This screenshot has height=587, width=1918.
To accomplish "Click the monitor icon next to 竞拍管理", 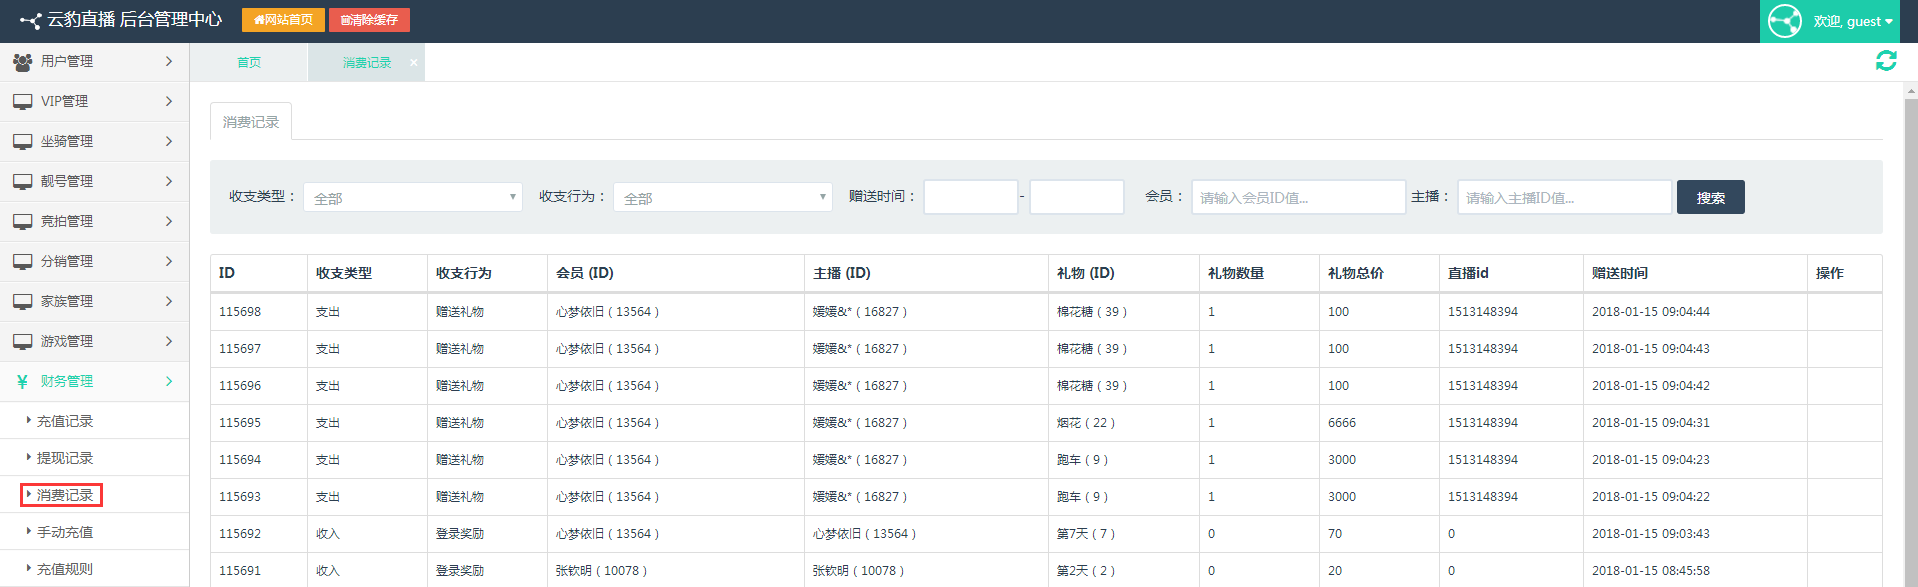I will 22,222.
